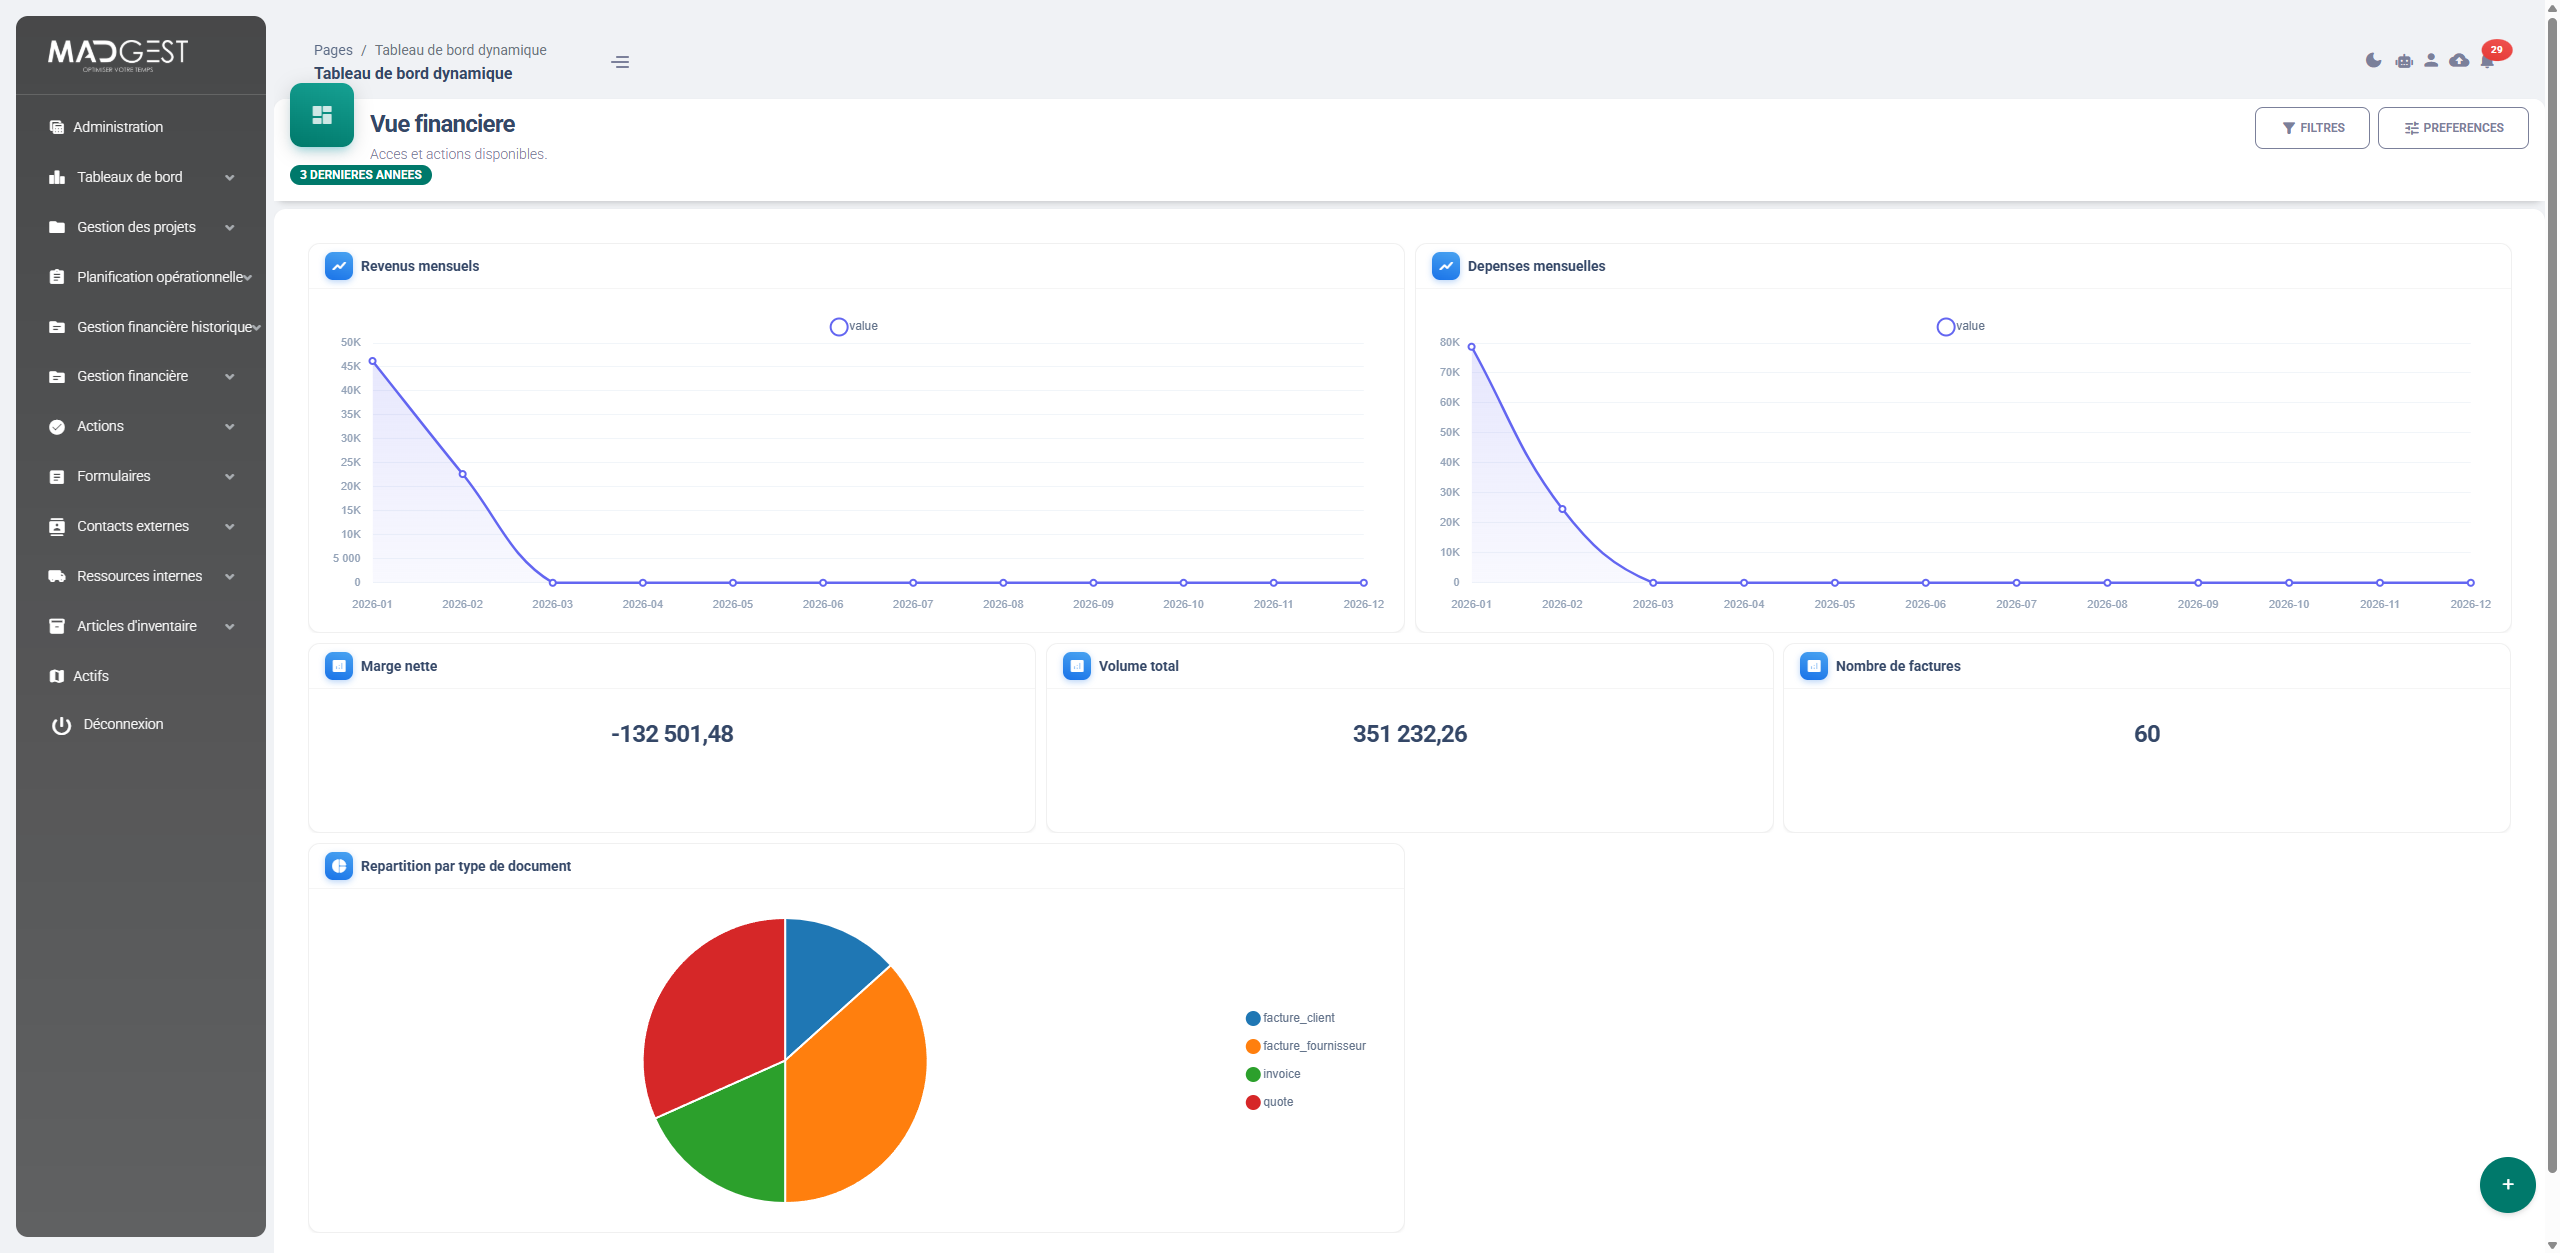Open the PREFERENCES button

coord(2452,128)
